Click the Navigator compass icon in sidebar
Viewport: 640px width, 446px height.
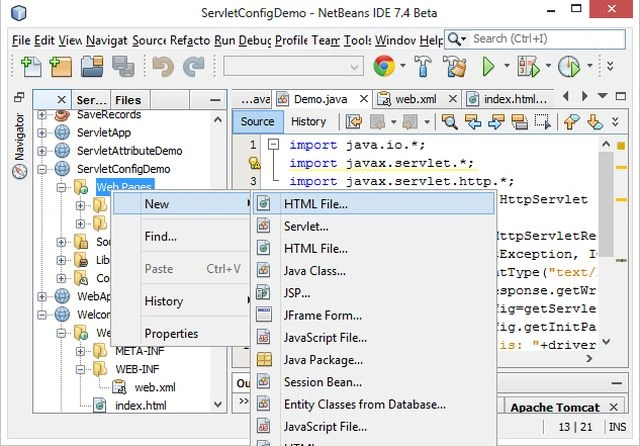click(19, 171)
